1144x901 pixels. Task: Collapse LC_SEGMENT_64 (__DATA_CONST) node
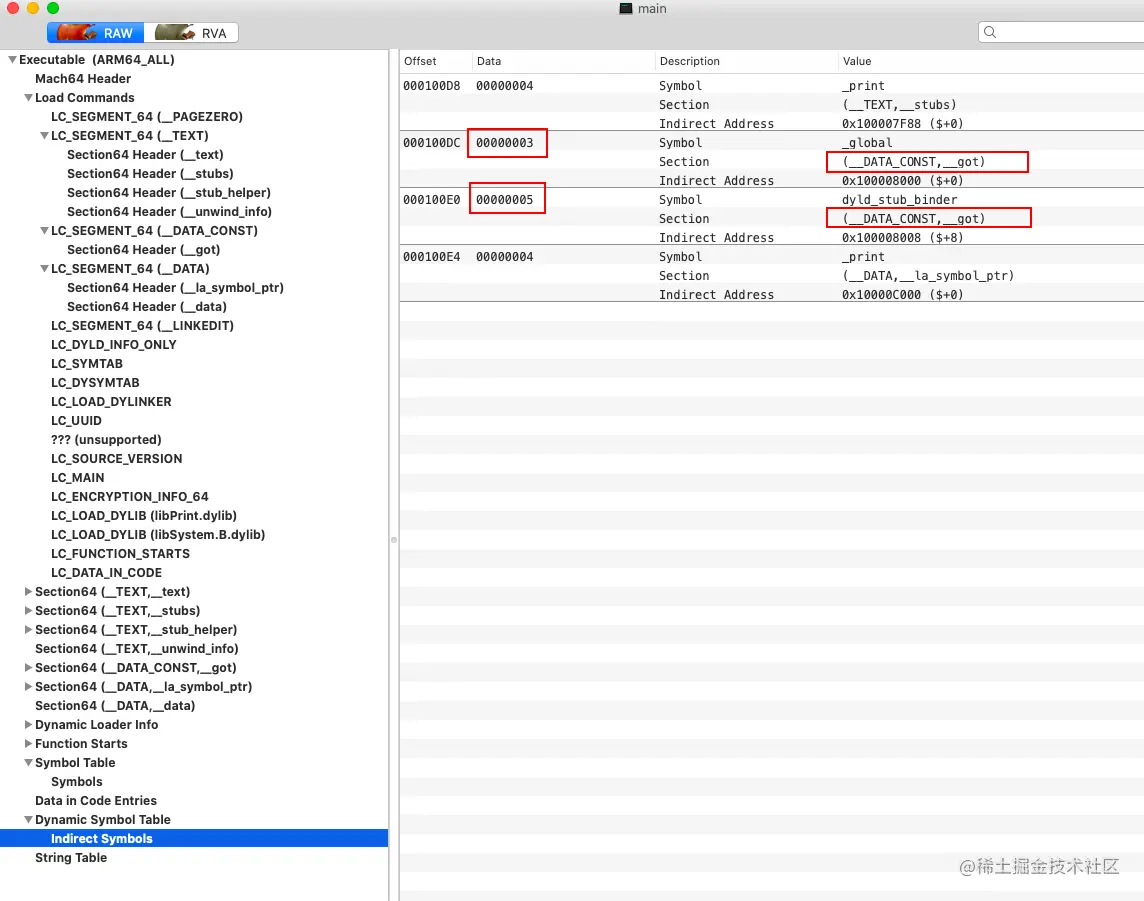pos(45,231)
